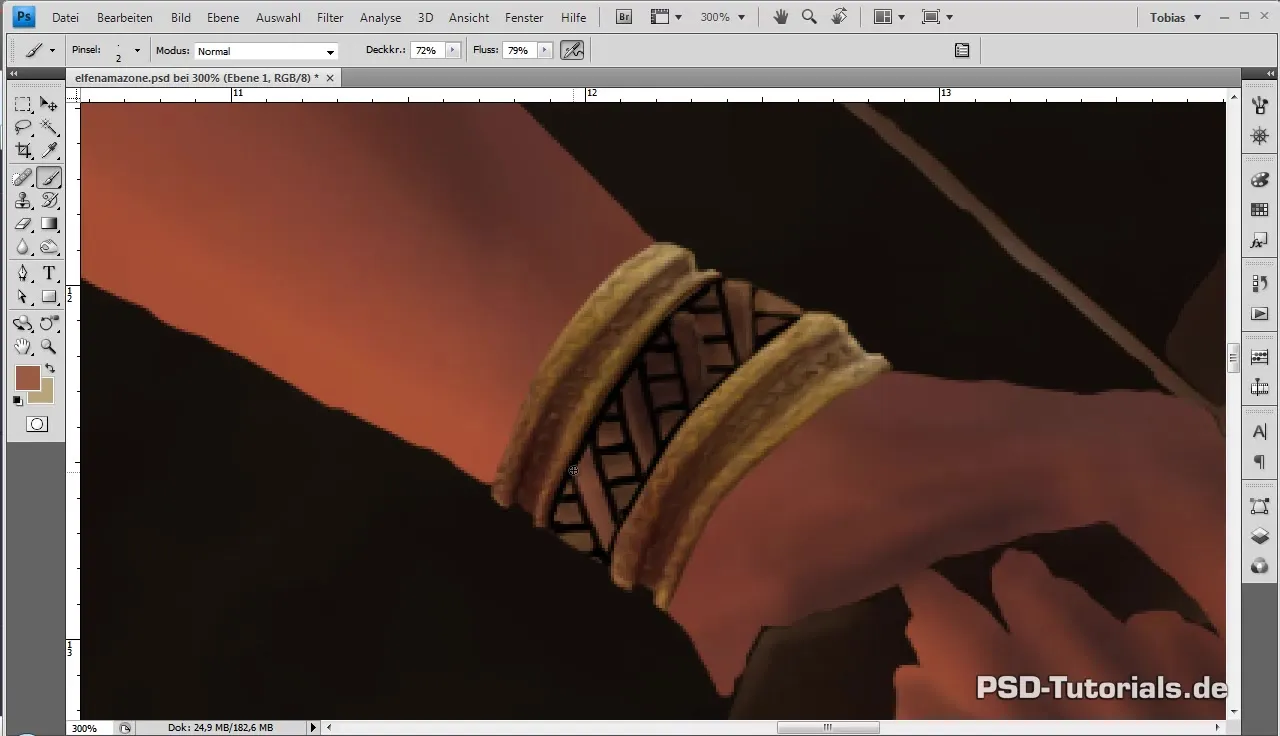
Task: Select the History Brush tool
Action: tap(48, 201)
